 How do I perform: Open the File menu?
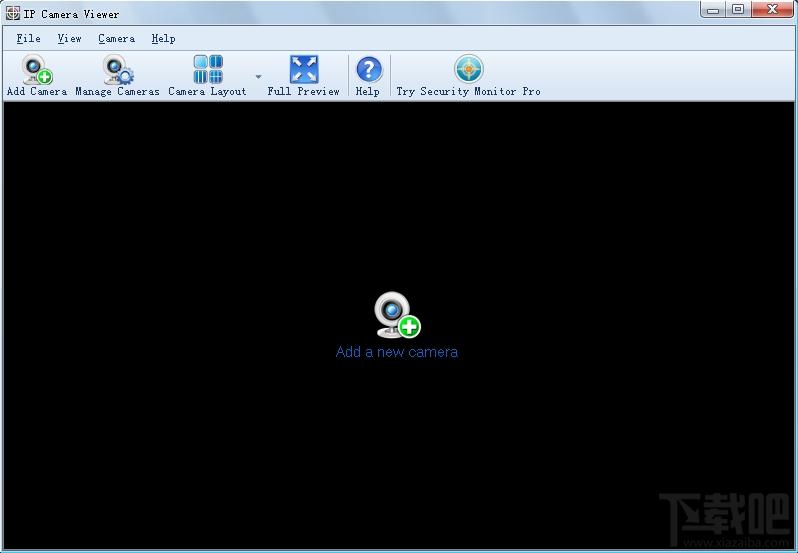click(x=28, y=39)
